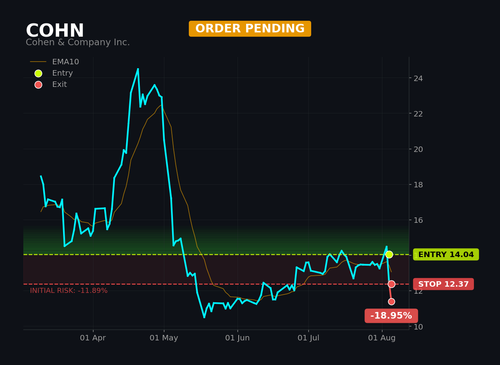This screenshot has width=500, height=365.
Task: Click the red Exit legend dot
Action: click(38, 85)
